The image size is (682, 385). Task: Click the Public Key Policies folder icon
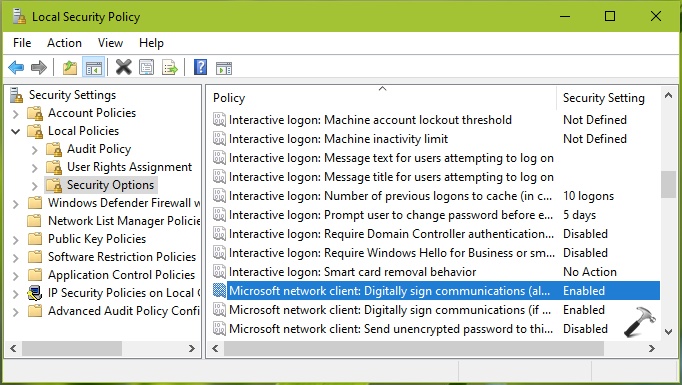pyautogui.click(x=35, y=239)
